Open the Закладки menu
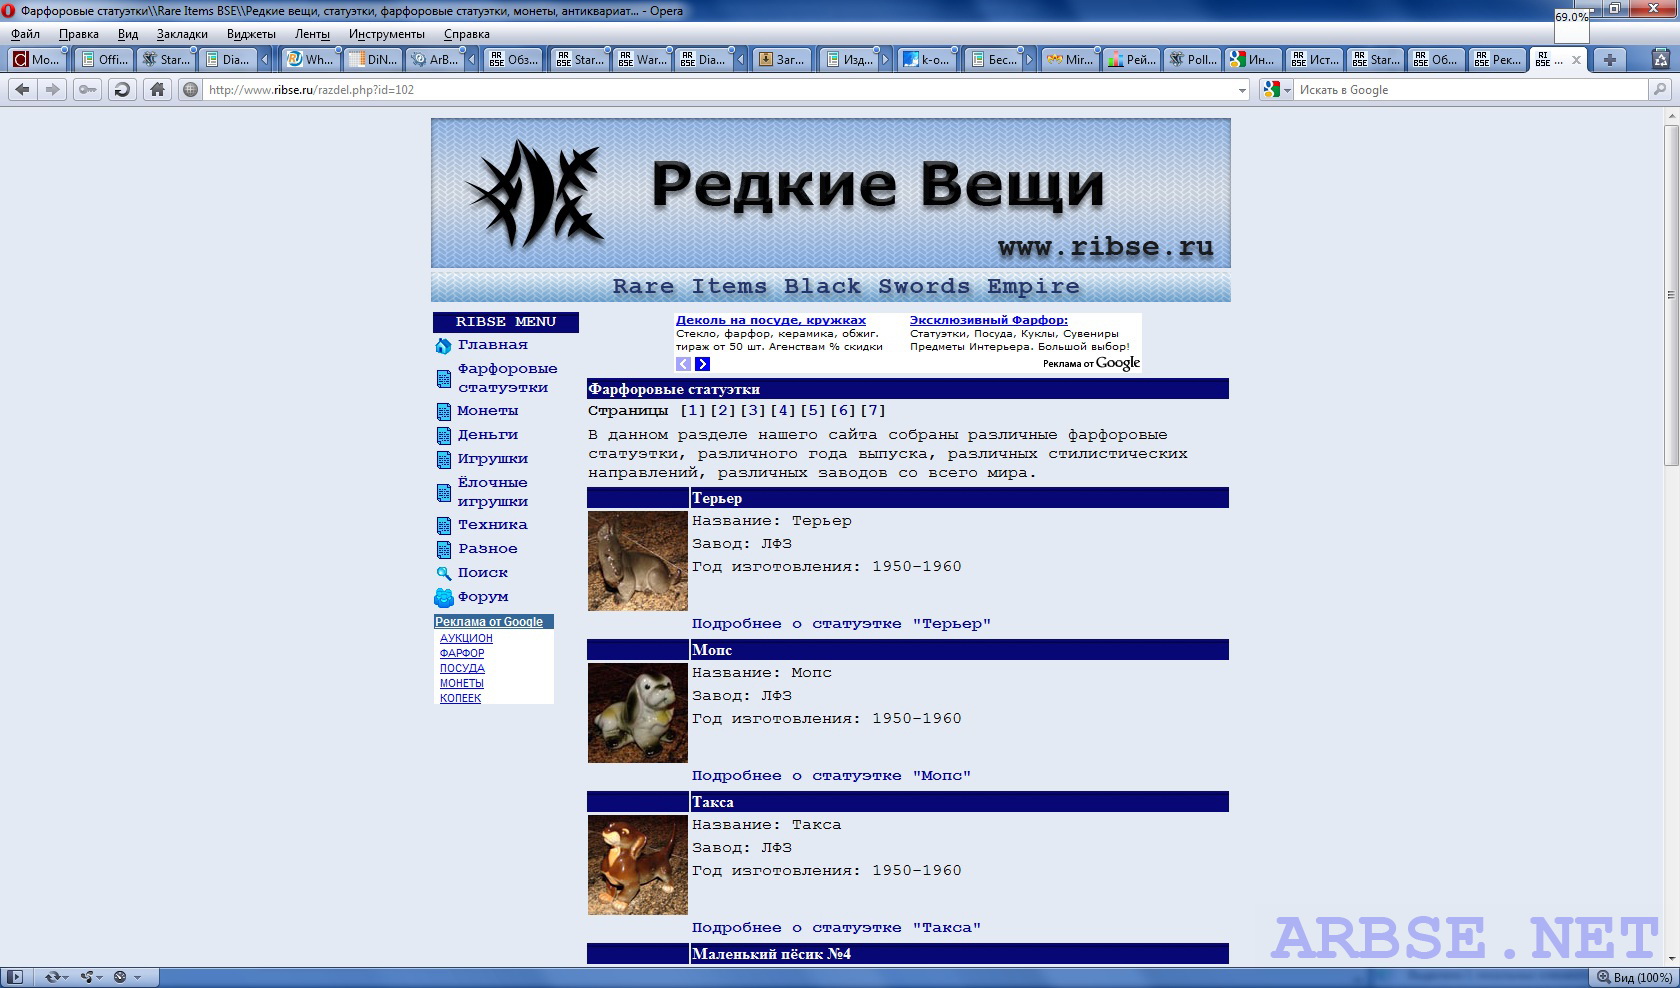The height and width of the screenshot is (988, 1680). (x=182, y=34)
